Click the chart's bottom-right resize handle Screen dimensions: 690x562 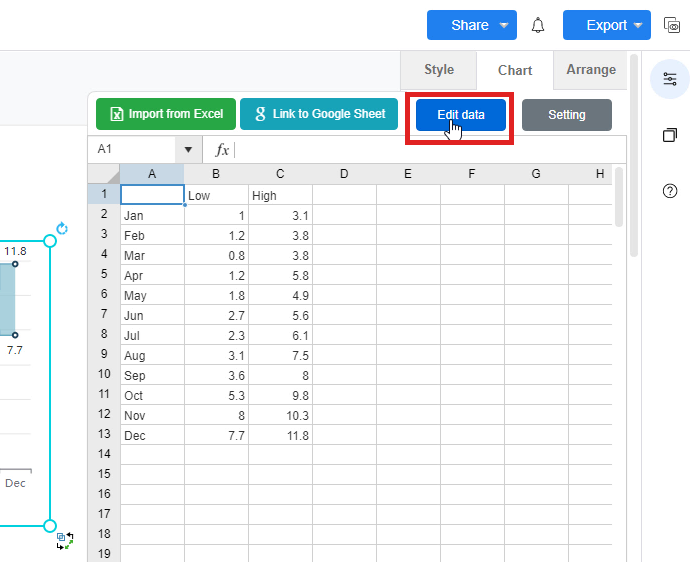point(50,525)
